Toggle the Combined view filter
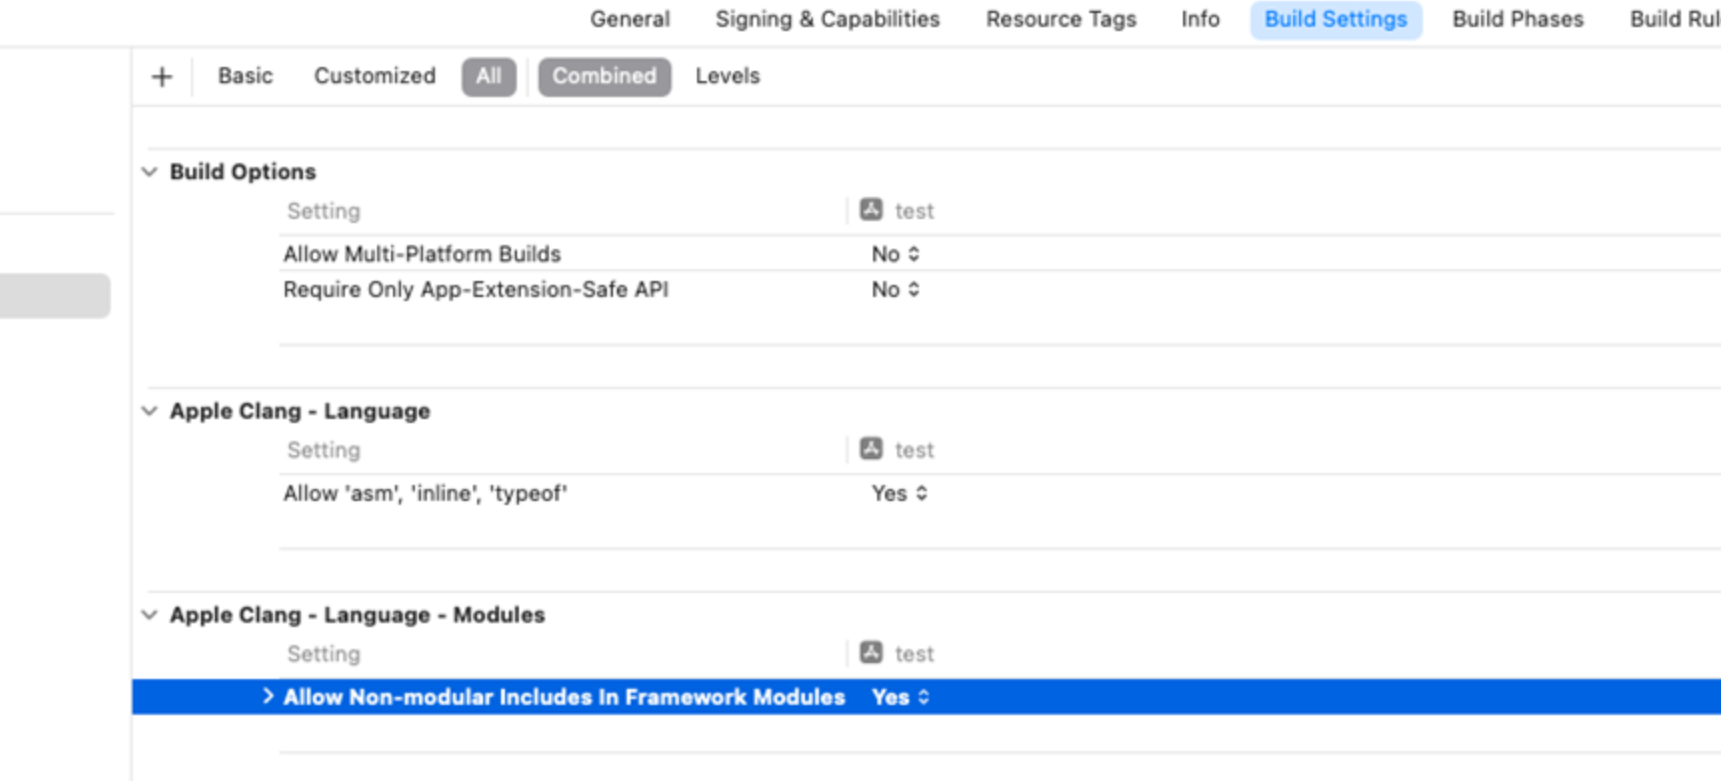 tap(604, 77)
